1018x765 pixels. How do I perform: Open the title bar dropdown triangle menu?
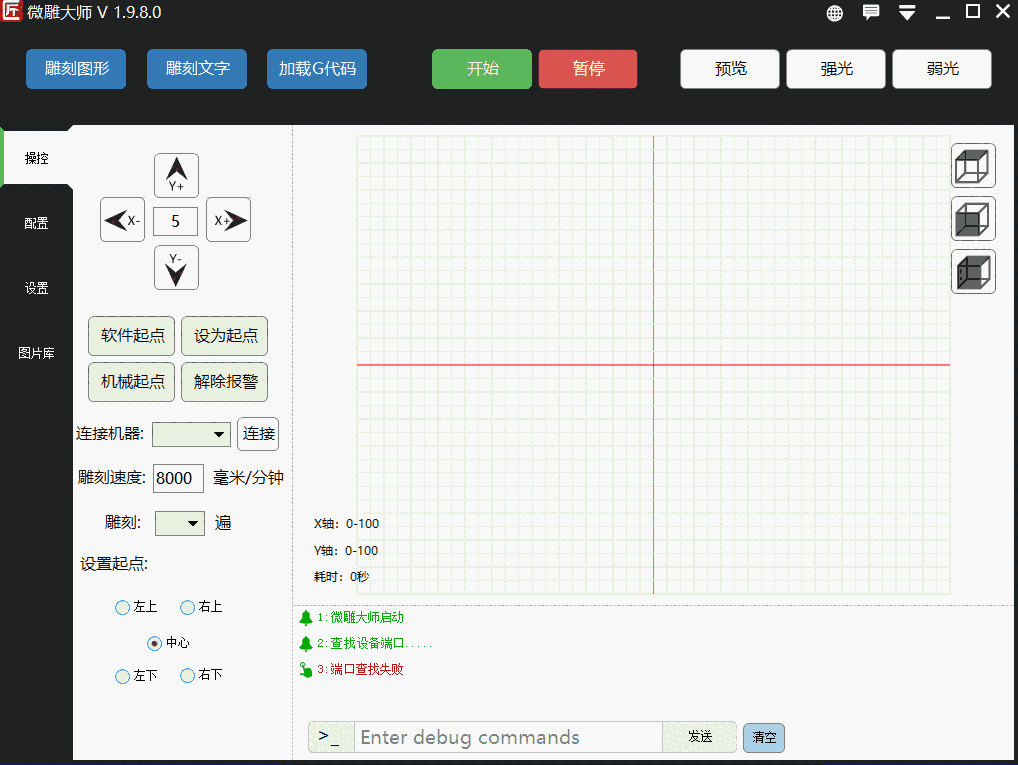907,13
